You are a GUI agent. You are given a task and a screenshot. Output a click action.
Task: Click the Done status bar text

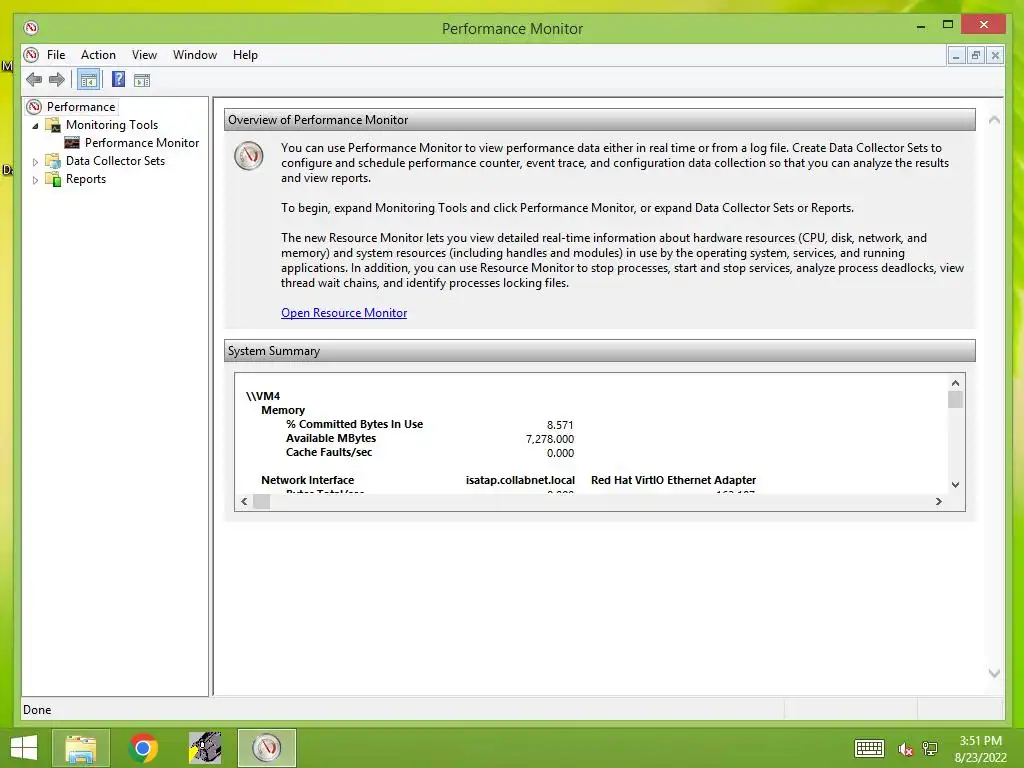[37, 710]
